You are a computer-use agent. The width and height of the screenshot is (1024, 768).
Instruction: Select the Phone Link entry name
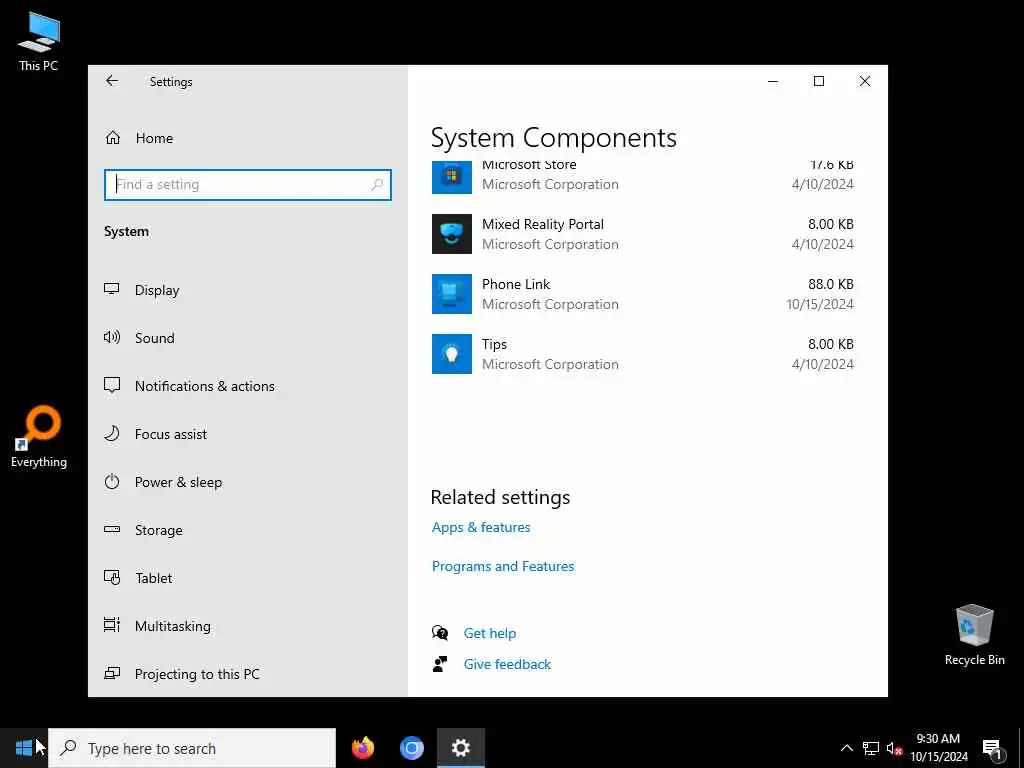click(x=516, y=284)
